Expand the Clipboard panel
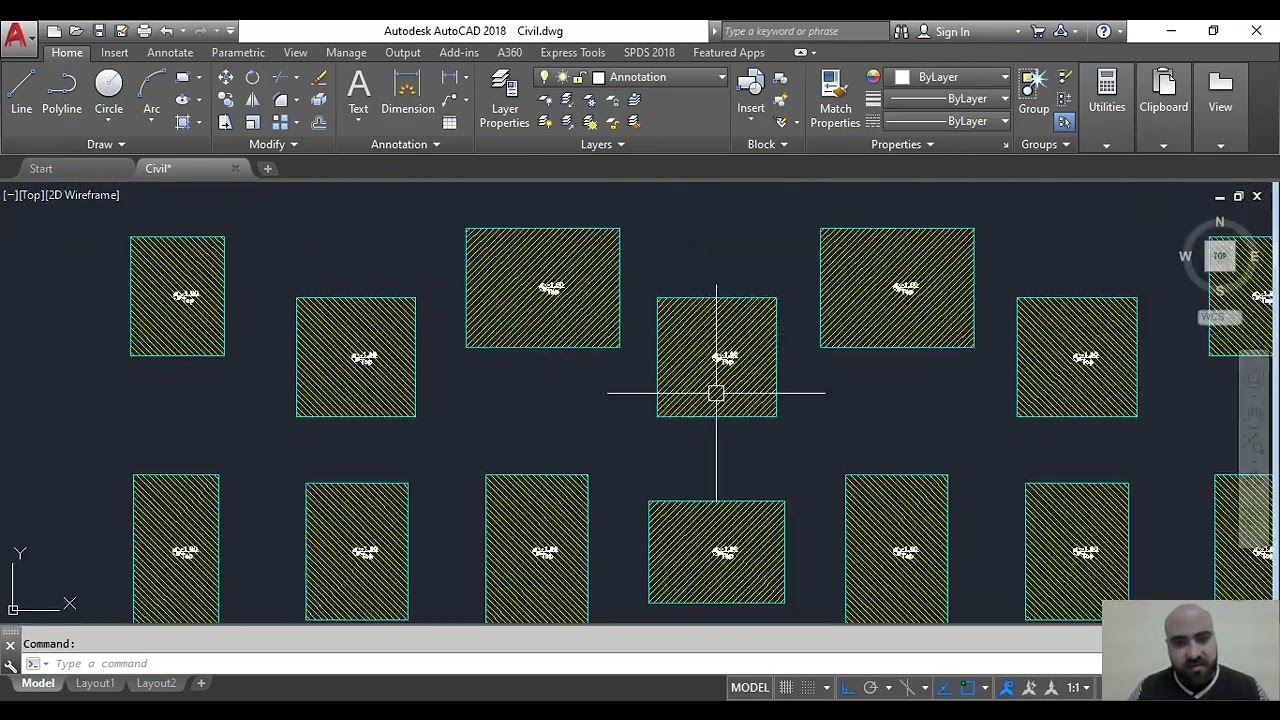Screen dimensions: 1280x720 point(1163,146)
